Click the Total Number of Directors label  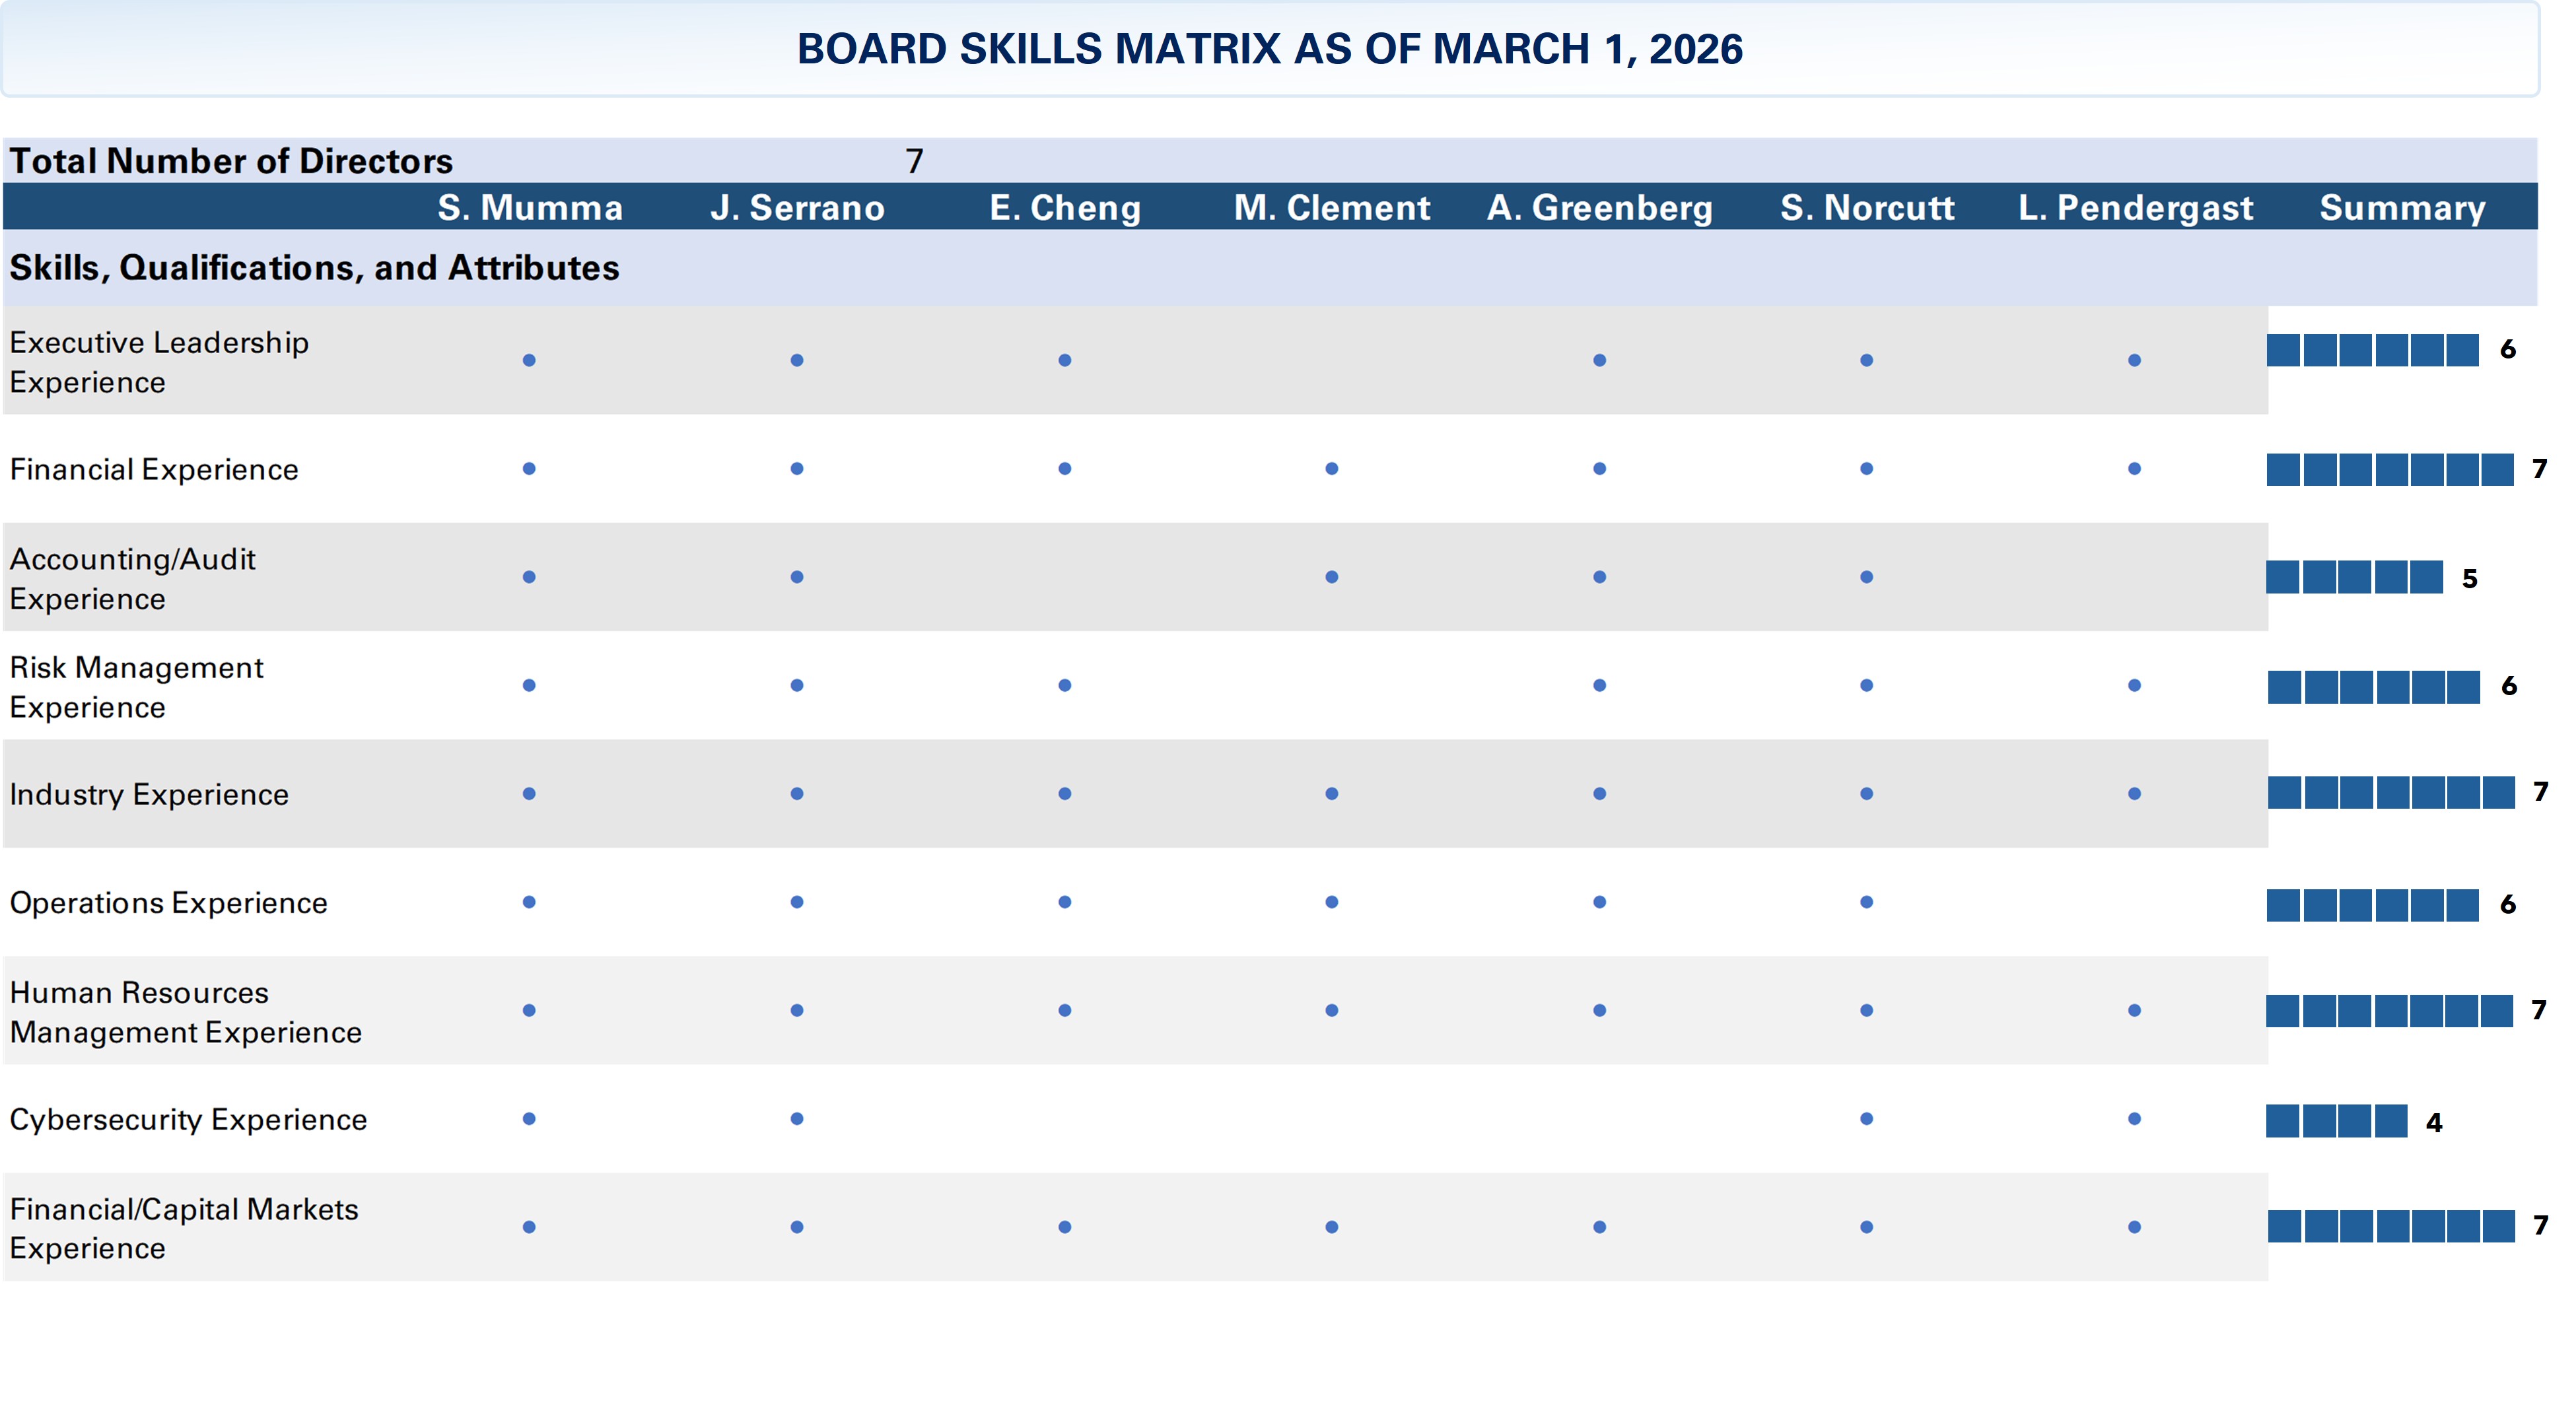(231, 161)
